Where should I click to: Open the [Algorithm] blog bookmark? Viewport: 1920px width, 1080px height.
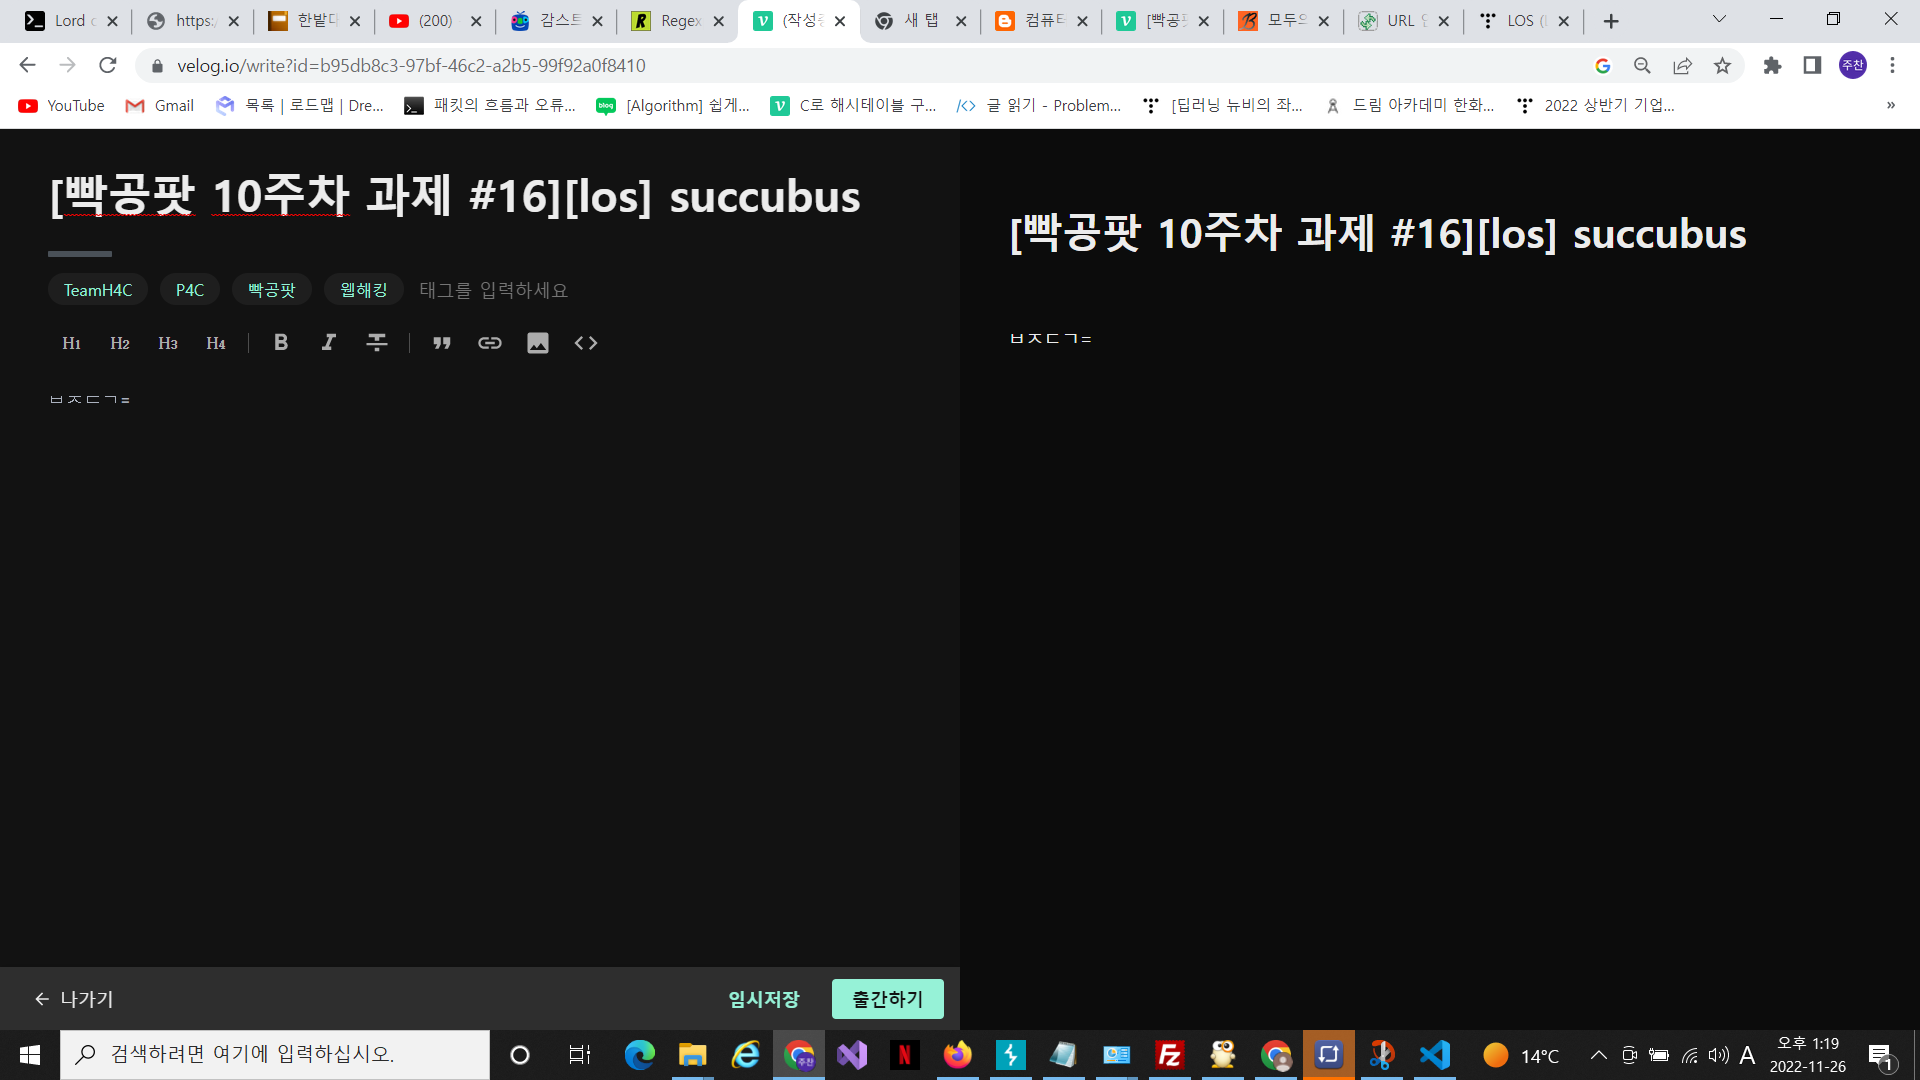click(x=673, y=105)
